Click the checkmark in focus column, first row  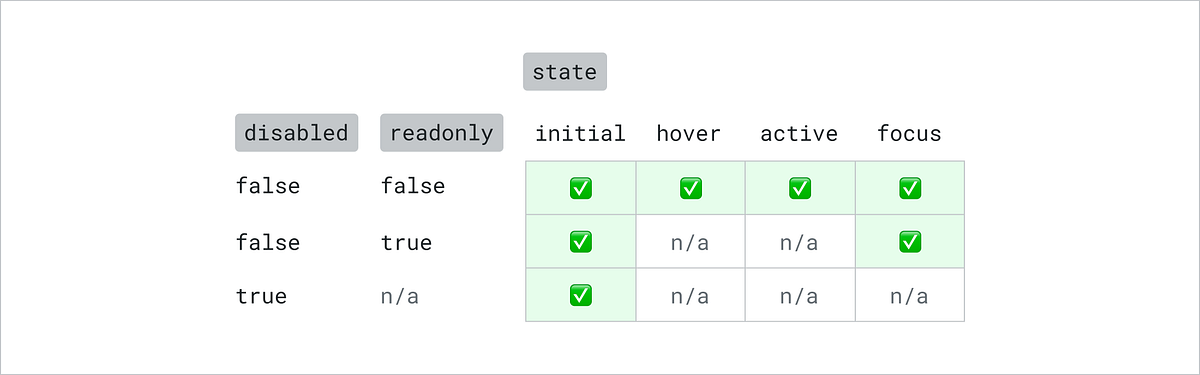909,188
